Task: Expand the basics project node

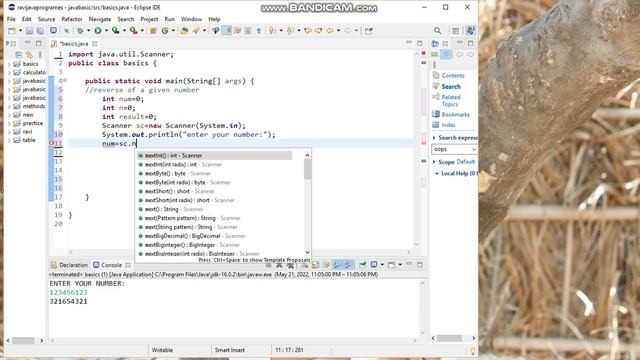Action: (x=9, y=64)
